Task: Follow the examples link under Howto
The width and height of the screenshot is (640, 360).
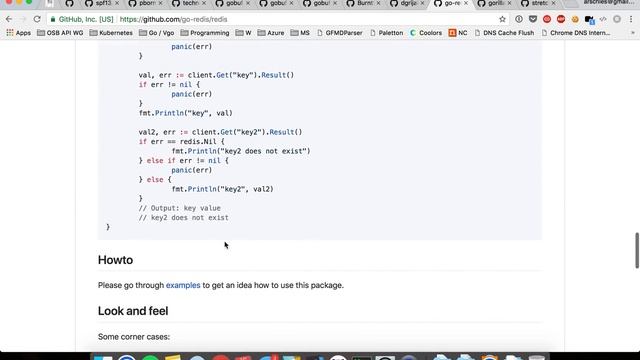Action: point(183,285)
